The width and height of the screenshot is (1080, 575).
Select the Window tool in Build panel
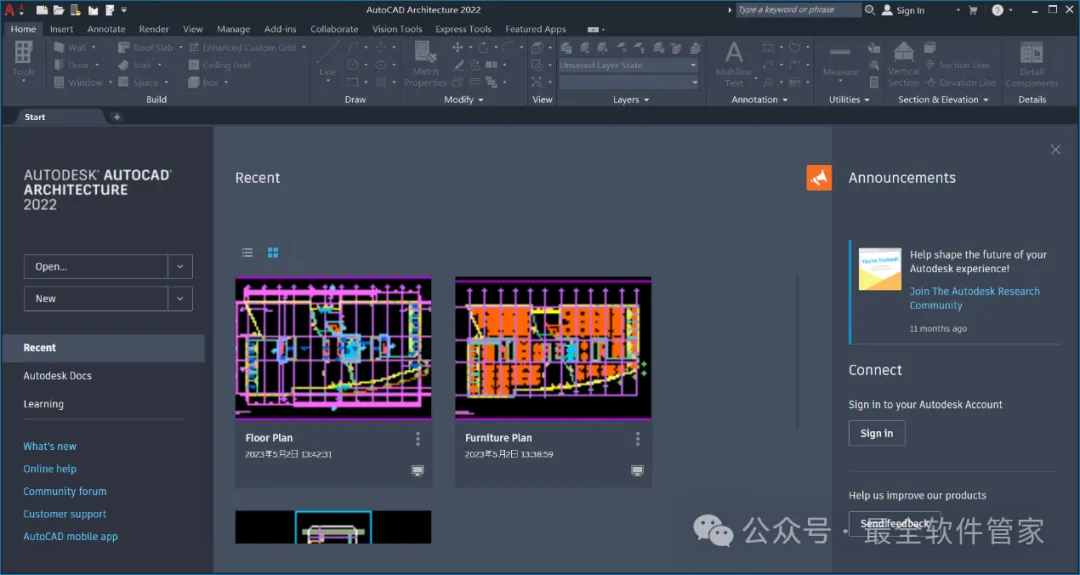pos(78,83)
